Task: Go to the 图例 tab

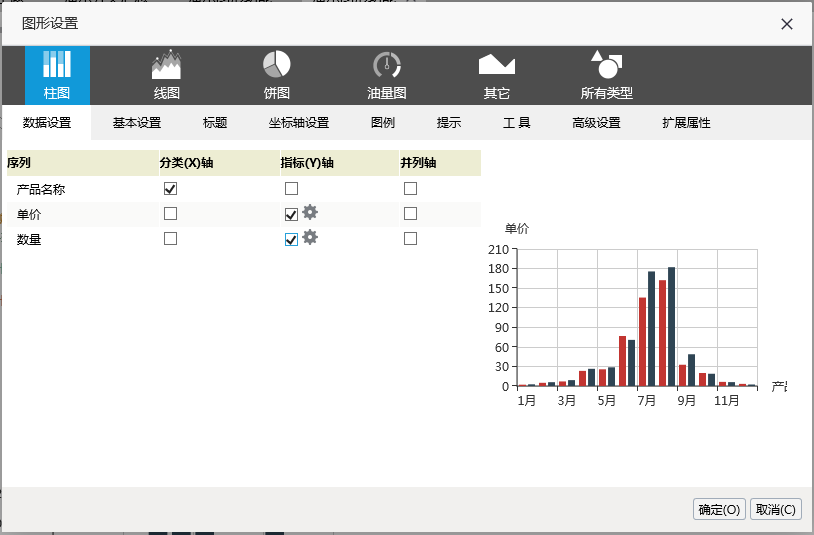Action: pos(383,123)
